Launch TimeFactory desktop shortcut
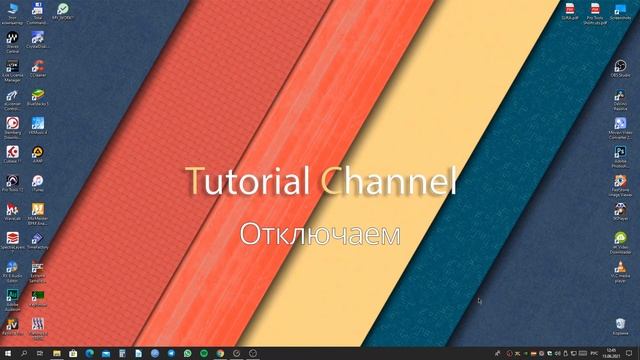 point(38,240)
